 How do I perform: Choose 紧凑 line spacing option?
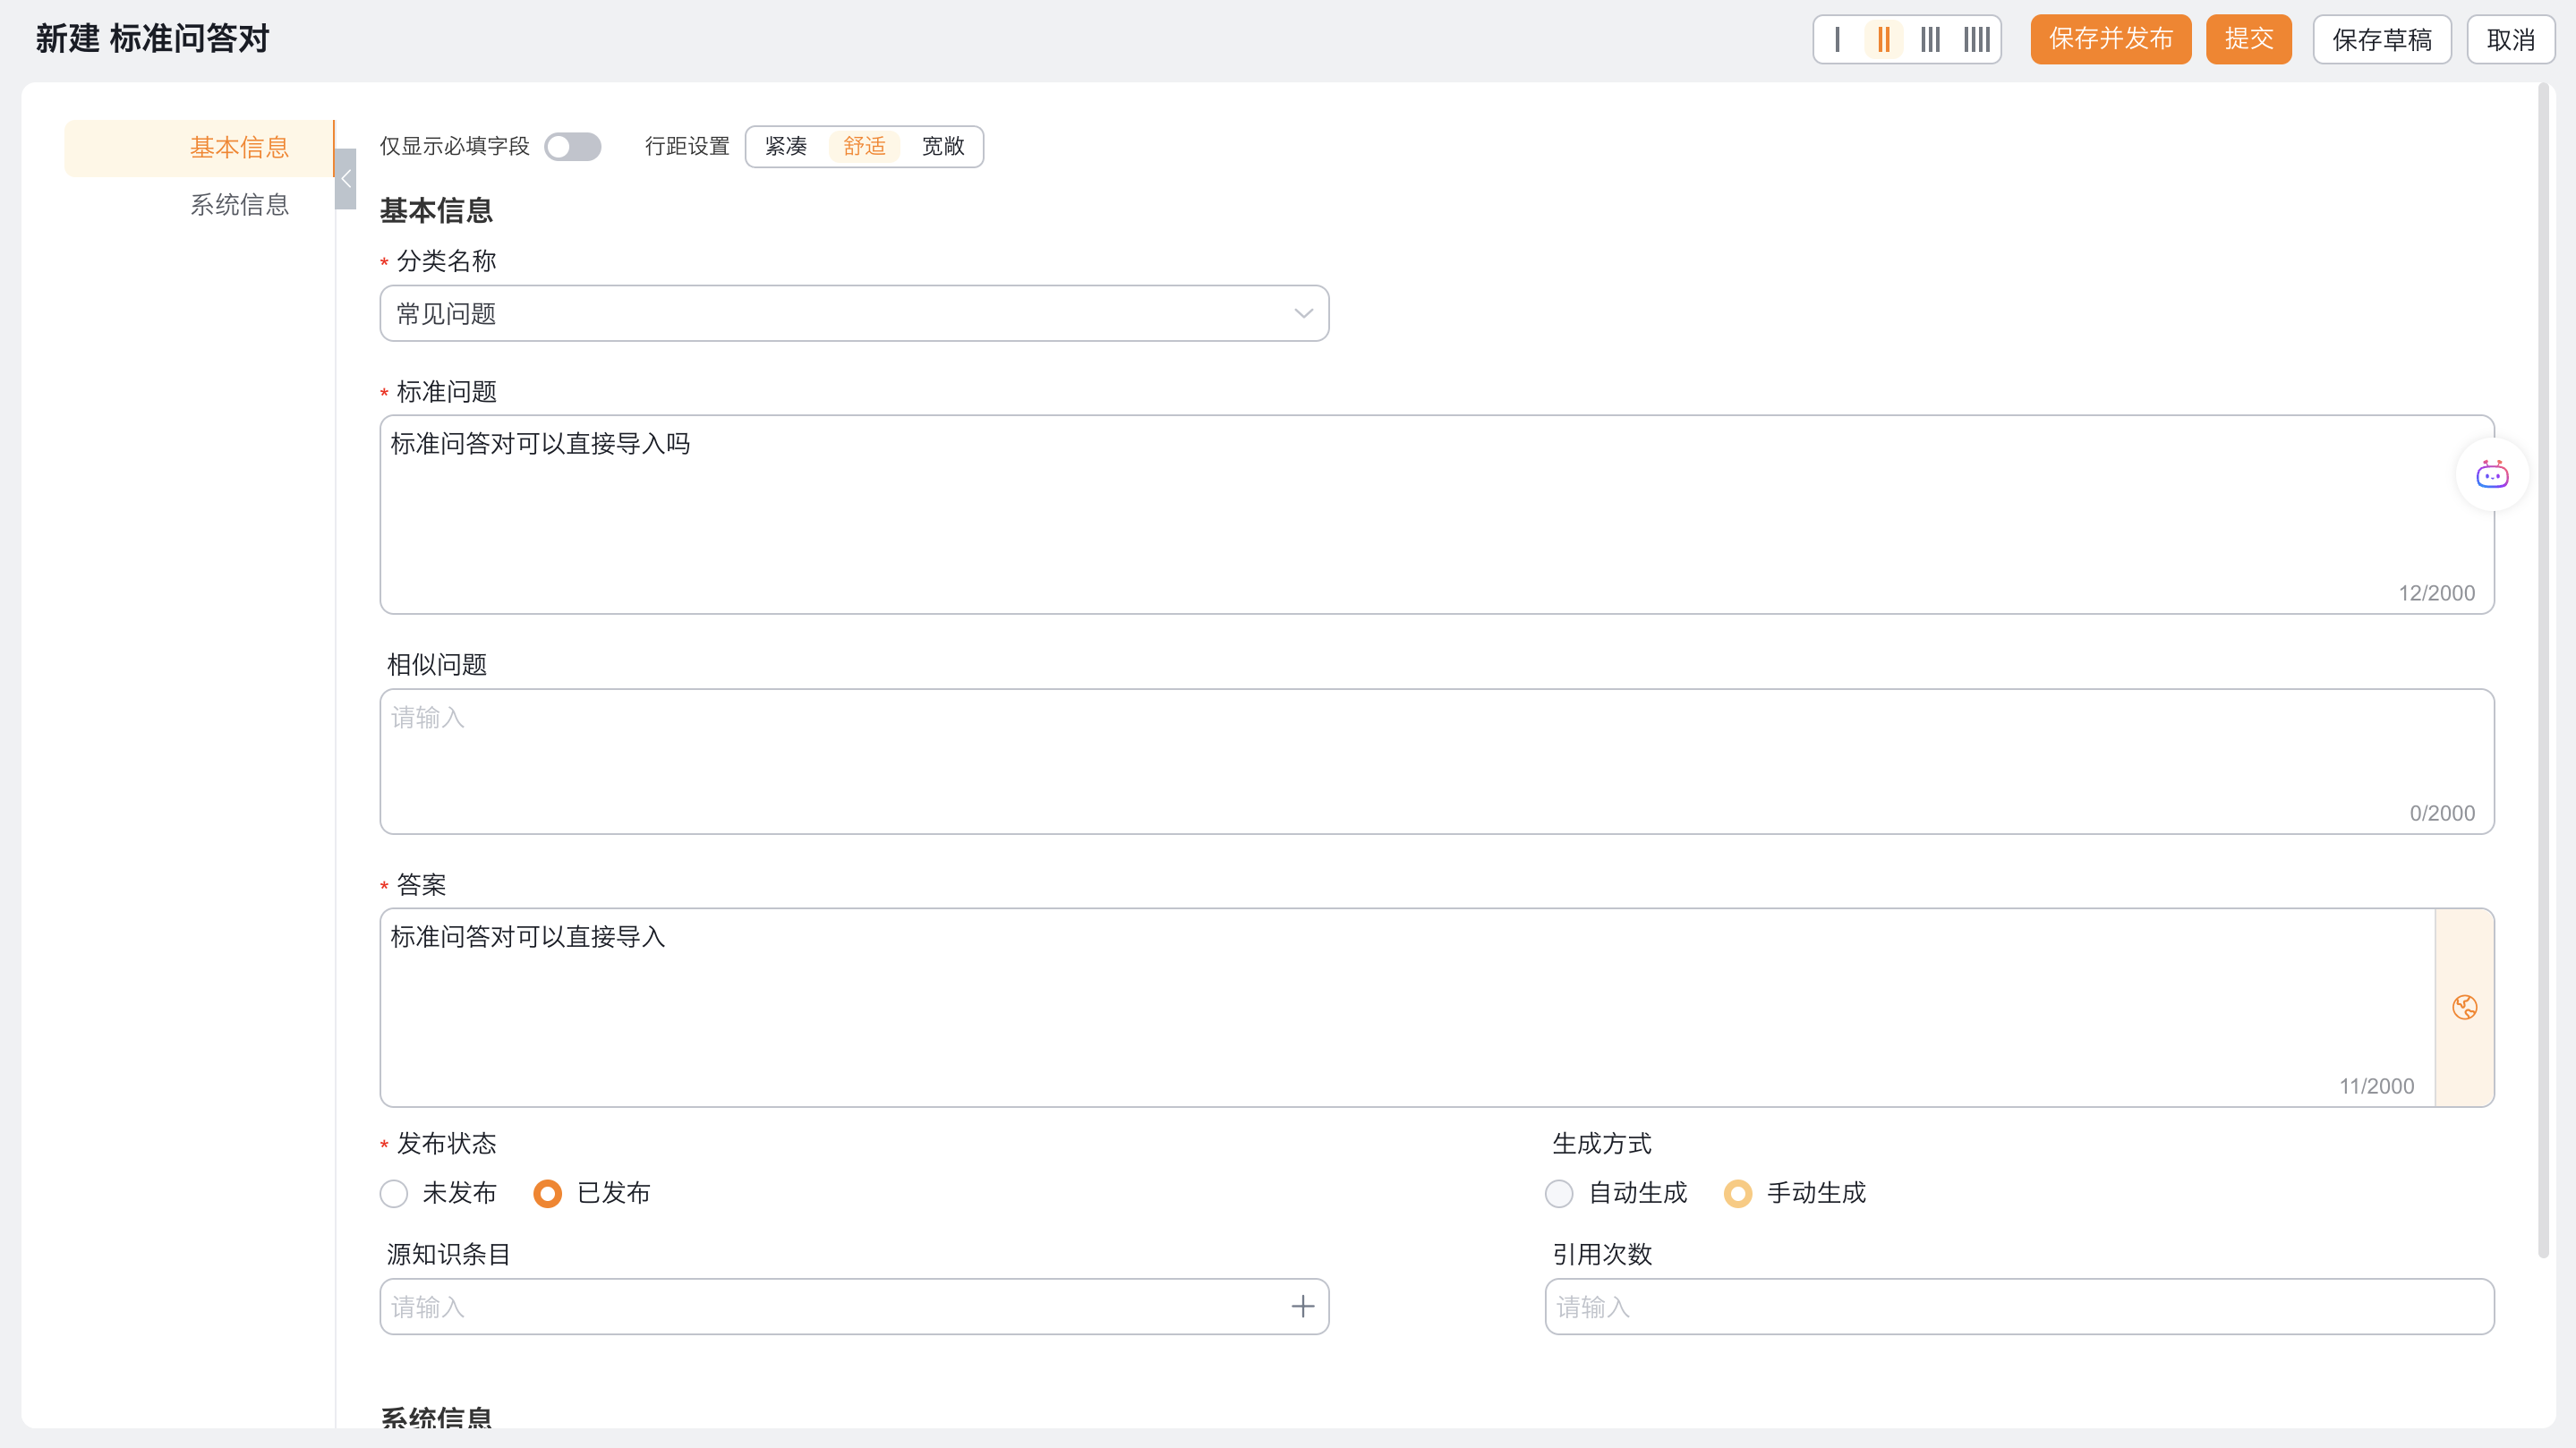pos(786,147)
